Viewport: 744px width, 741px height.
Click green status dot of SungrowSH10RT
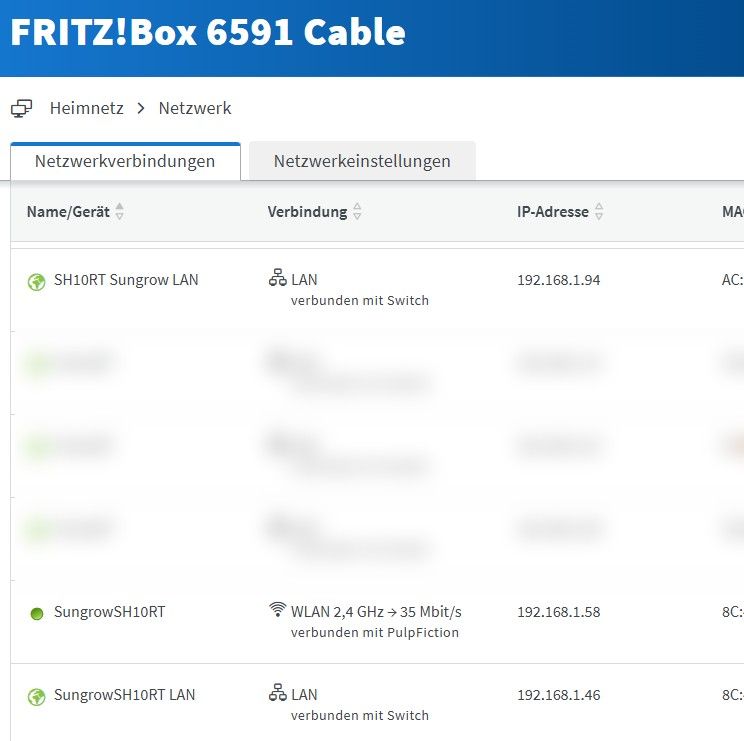click(x=37, y=614)
